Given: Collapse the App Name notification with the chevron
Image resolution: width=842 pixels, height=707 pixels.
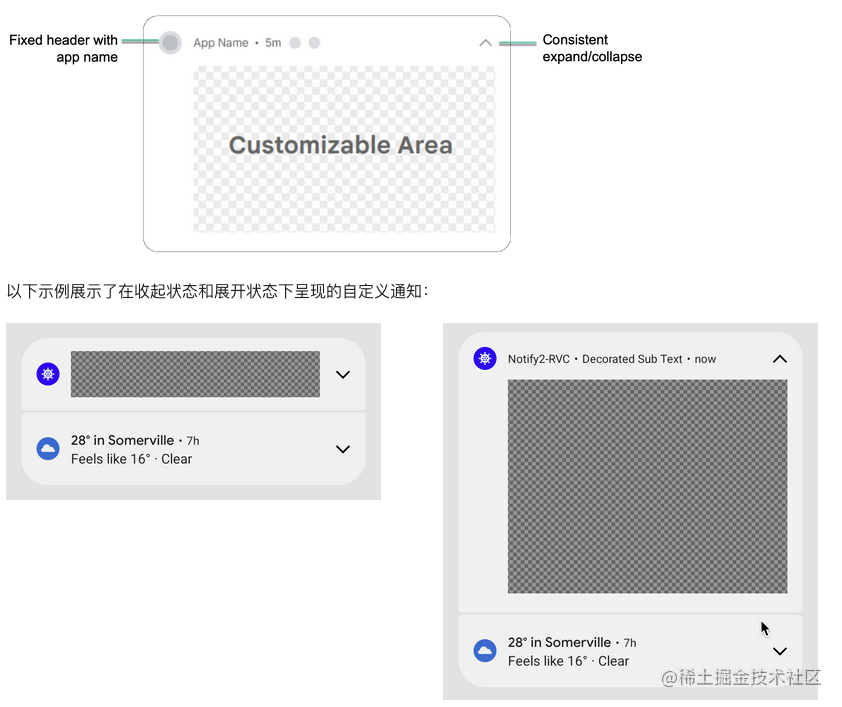Looking at the screenshot, I should pos(485,43).
